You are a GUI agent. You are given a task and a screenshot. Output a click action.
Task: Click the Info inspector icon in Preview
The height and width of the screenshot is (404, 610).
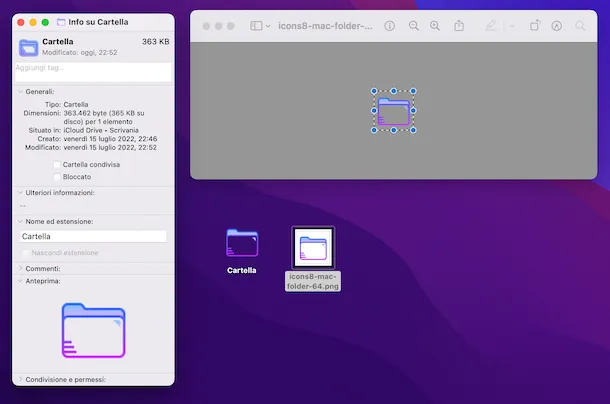point(389,26)
